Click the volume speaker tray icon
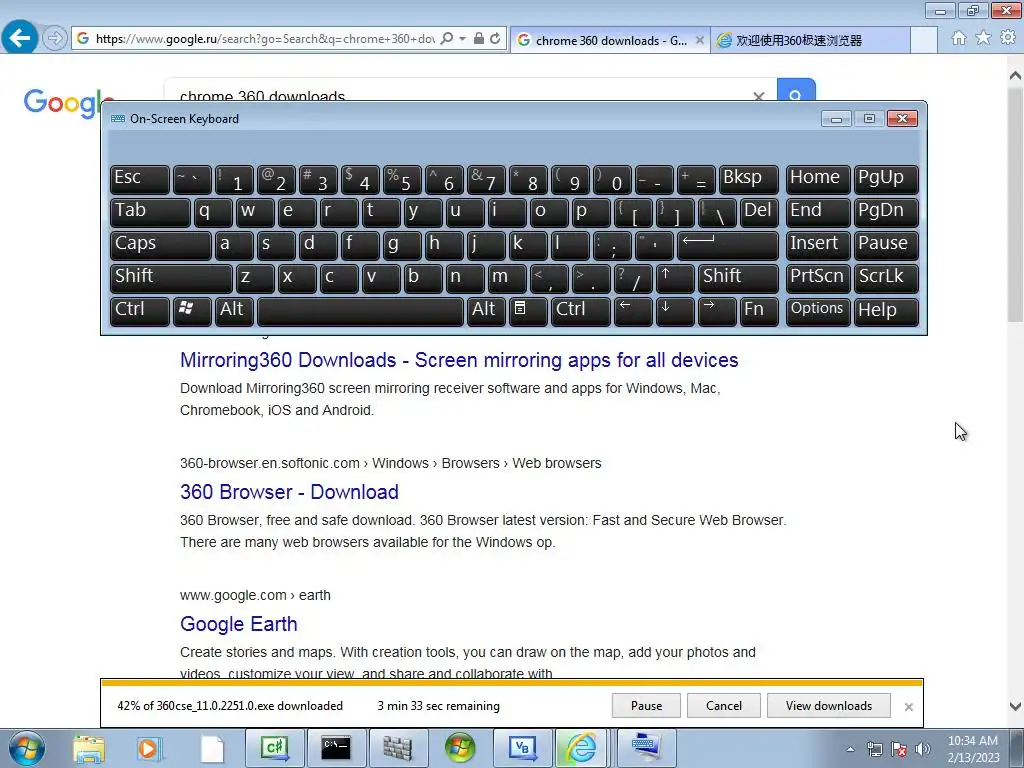 923,749
